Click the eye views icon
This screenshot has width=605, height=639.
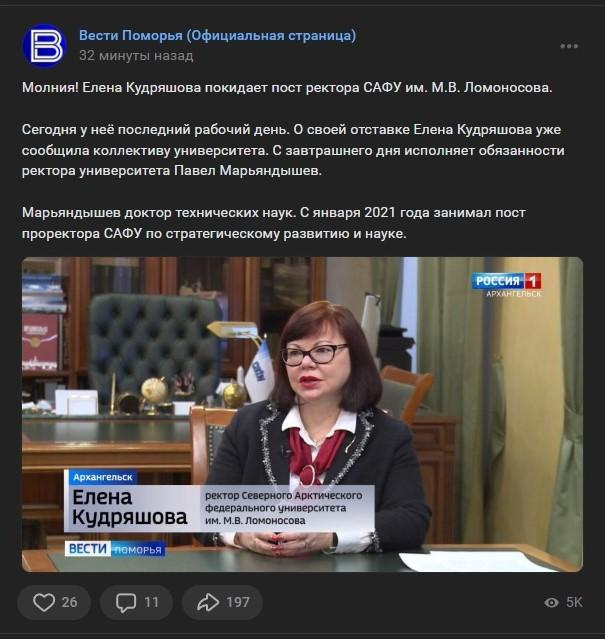click(551, 602)
